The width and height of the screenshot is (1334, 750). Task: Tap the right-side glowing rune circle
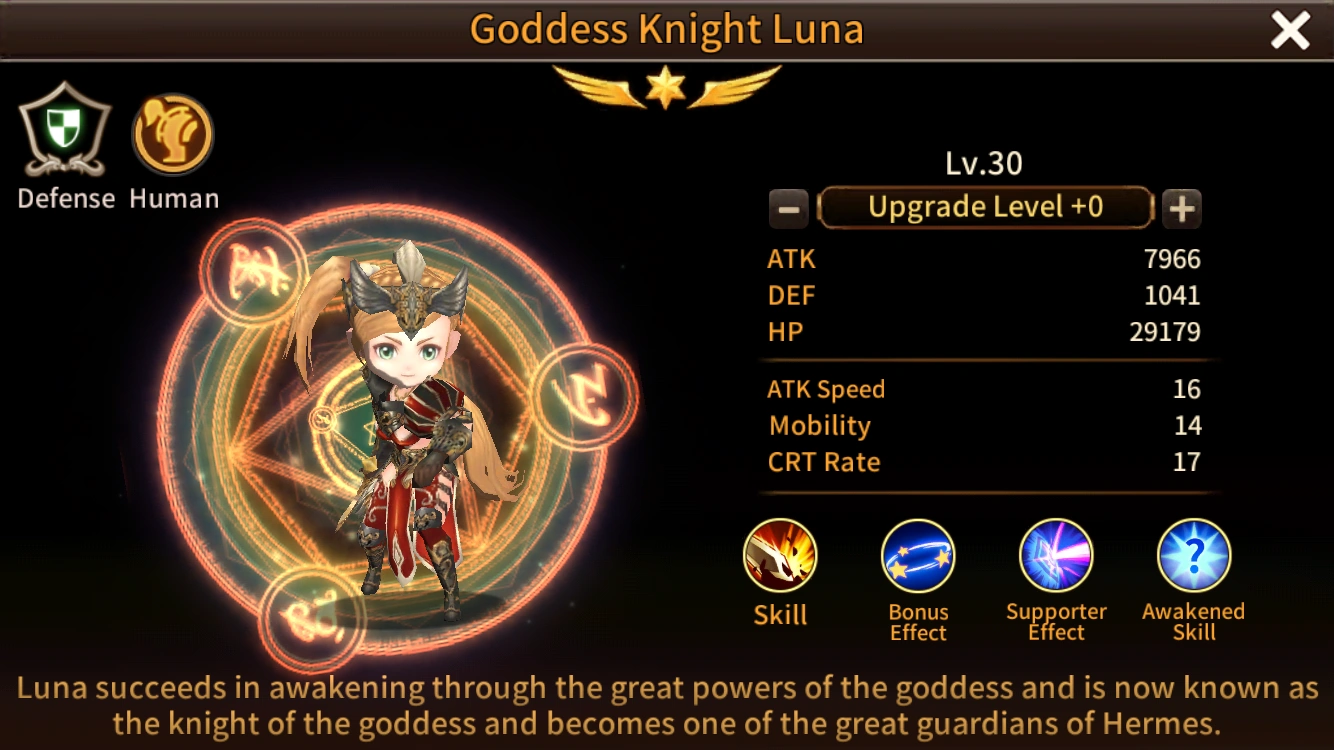pos(585,396)
